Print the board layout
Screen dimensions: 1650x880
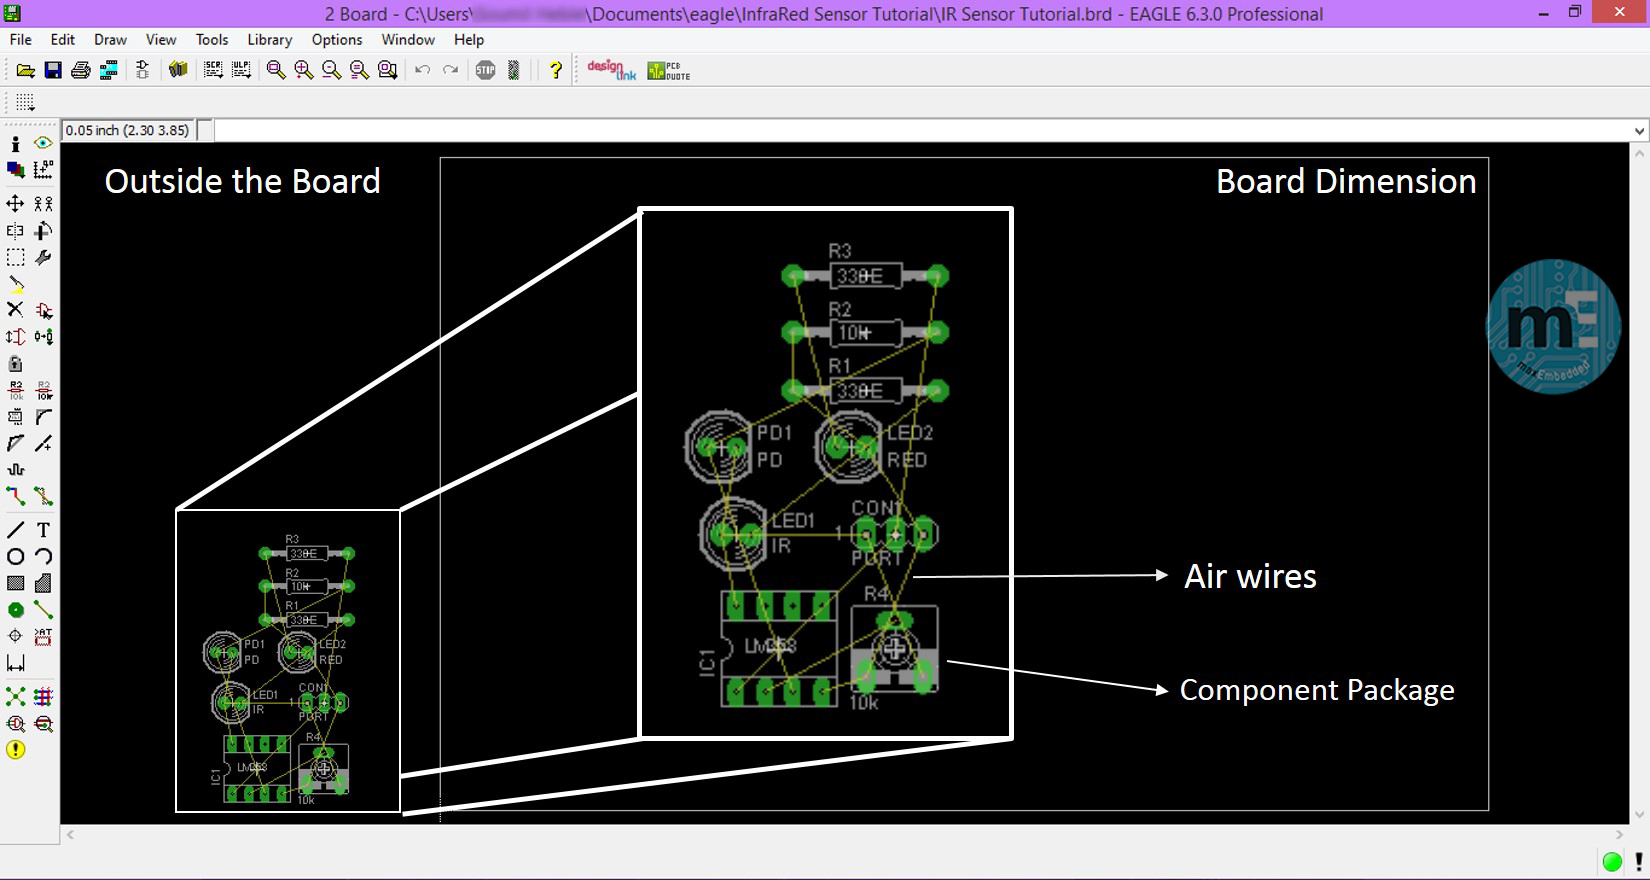81,70
